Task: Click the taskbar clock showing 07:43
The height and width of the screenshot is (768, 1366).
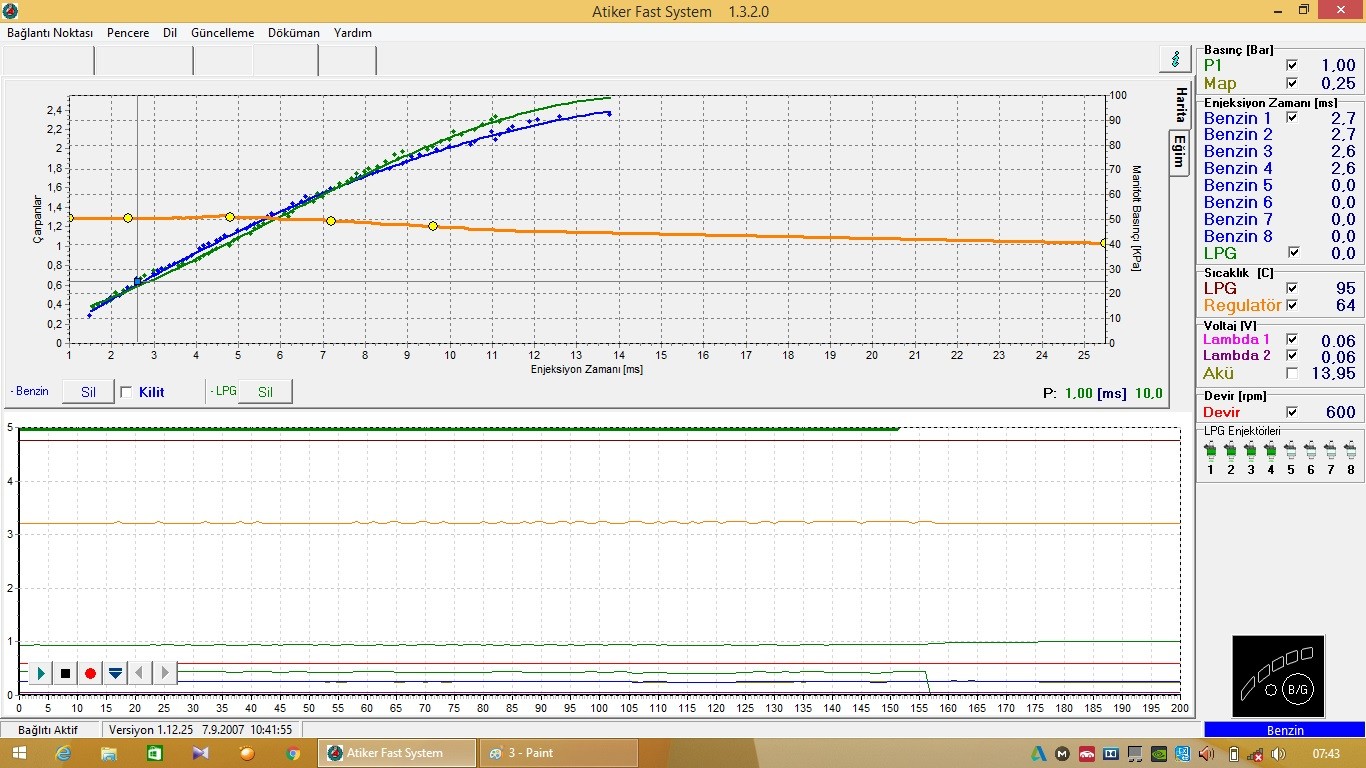Action: pos(1326,753)
